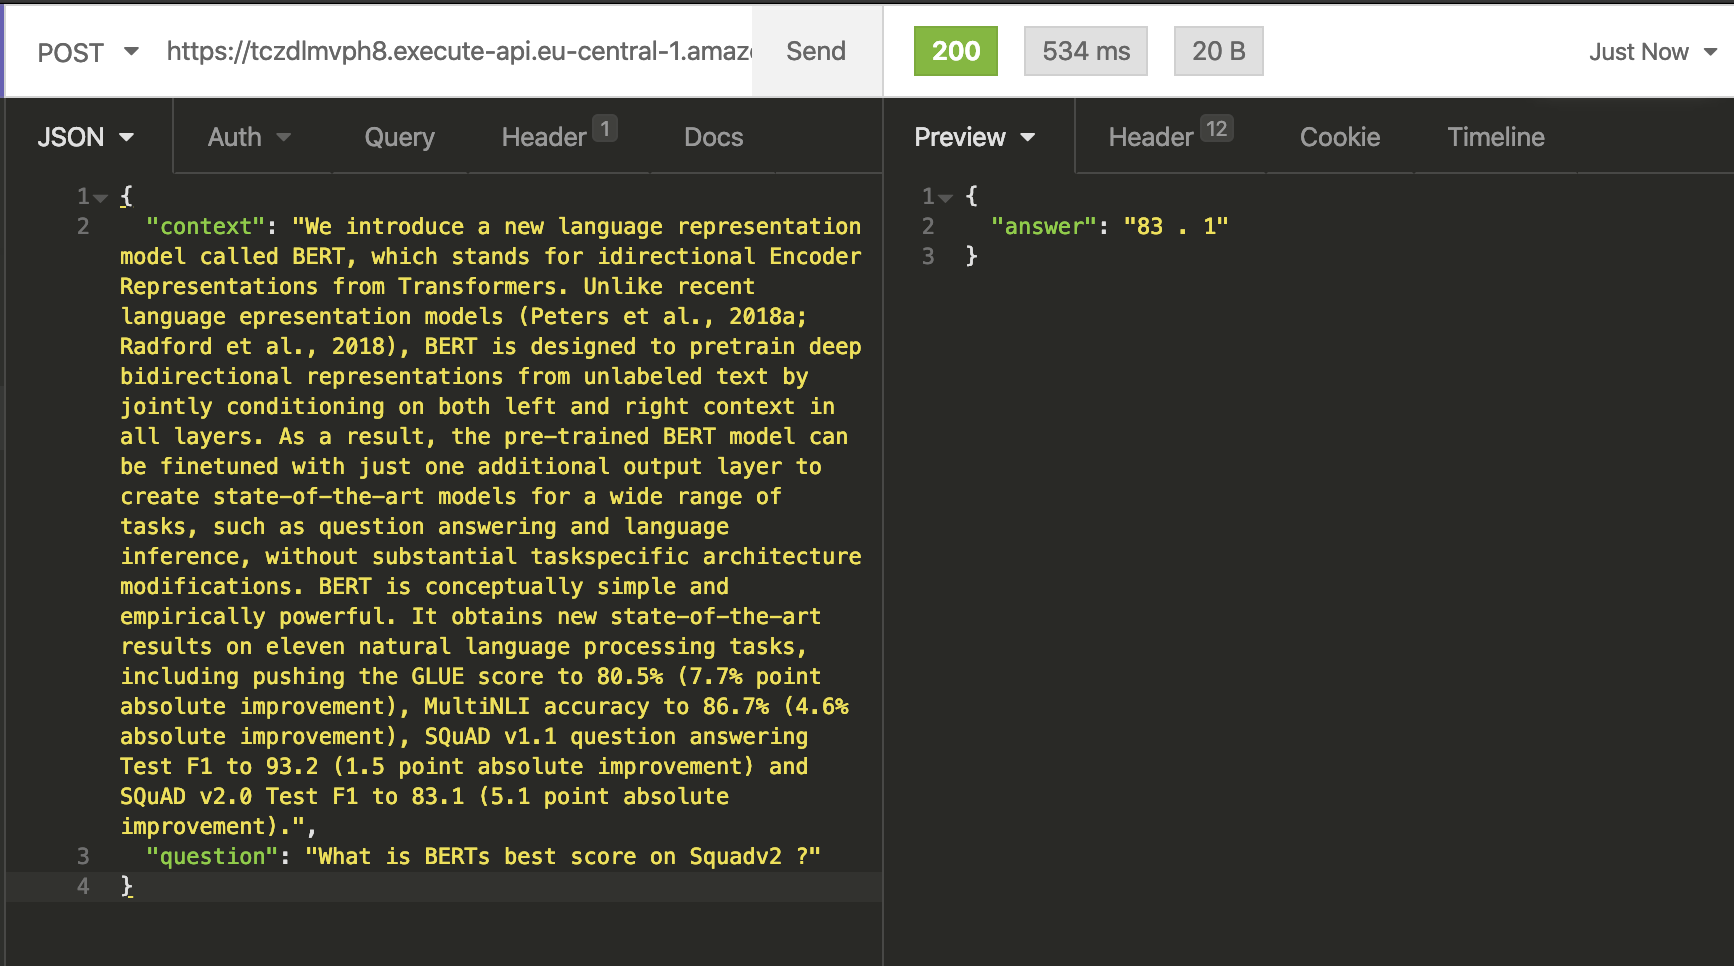Open the Timeline tab
Screen dimensions: 1734x966
point(1495,137)
